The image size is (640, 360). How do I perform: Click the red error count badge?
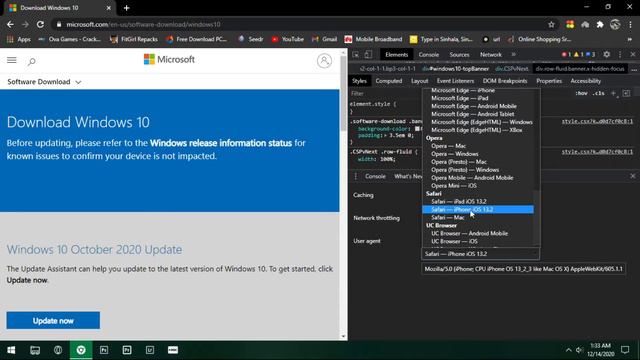(x=567, y=54)
